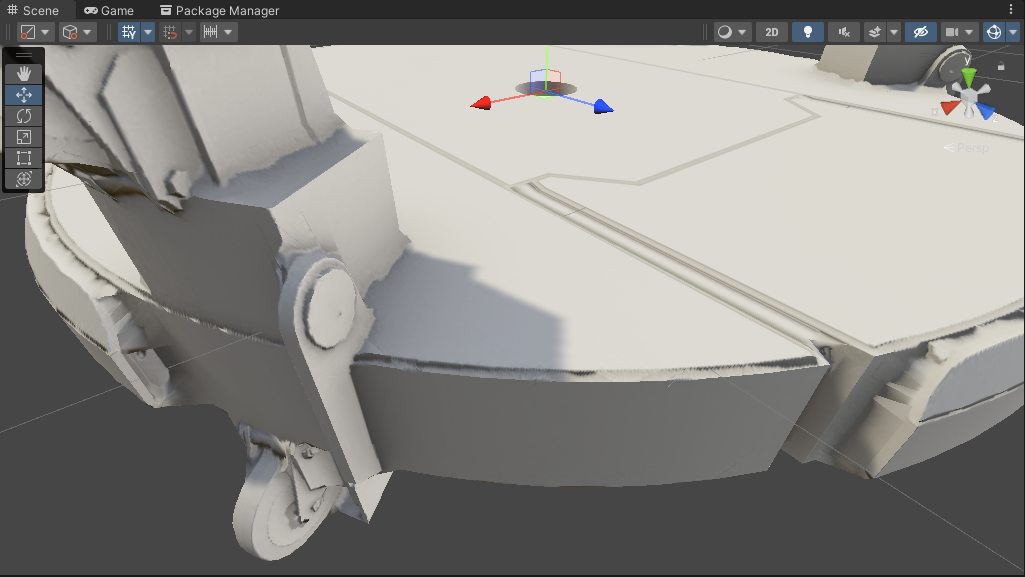Select the Rect Transform tool
Screen dimensions: 1025x577
pos(23,157)
